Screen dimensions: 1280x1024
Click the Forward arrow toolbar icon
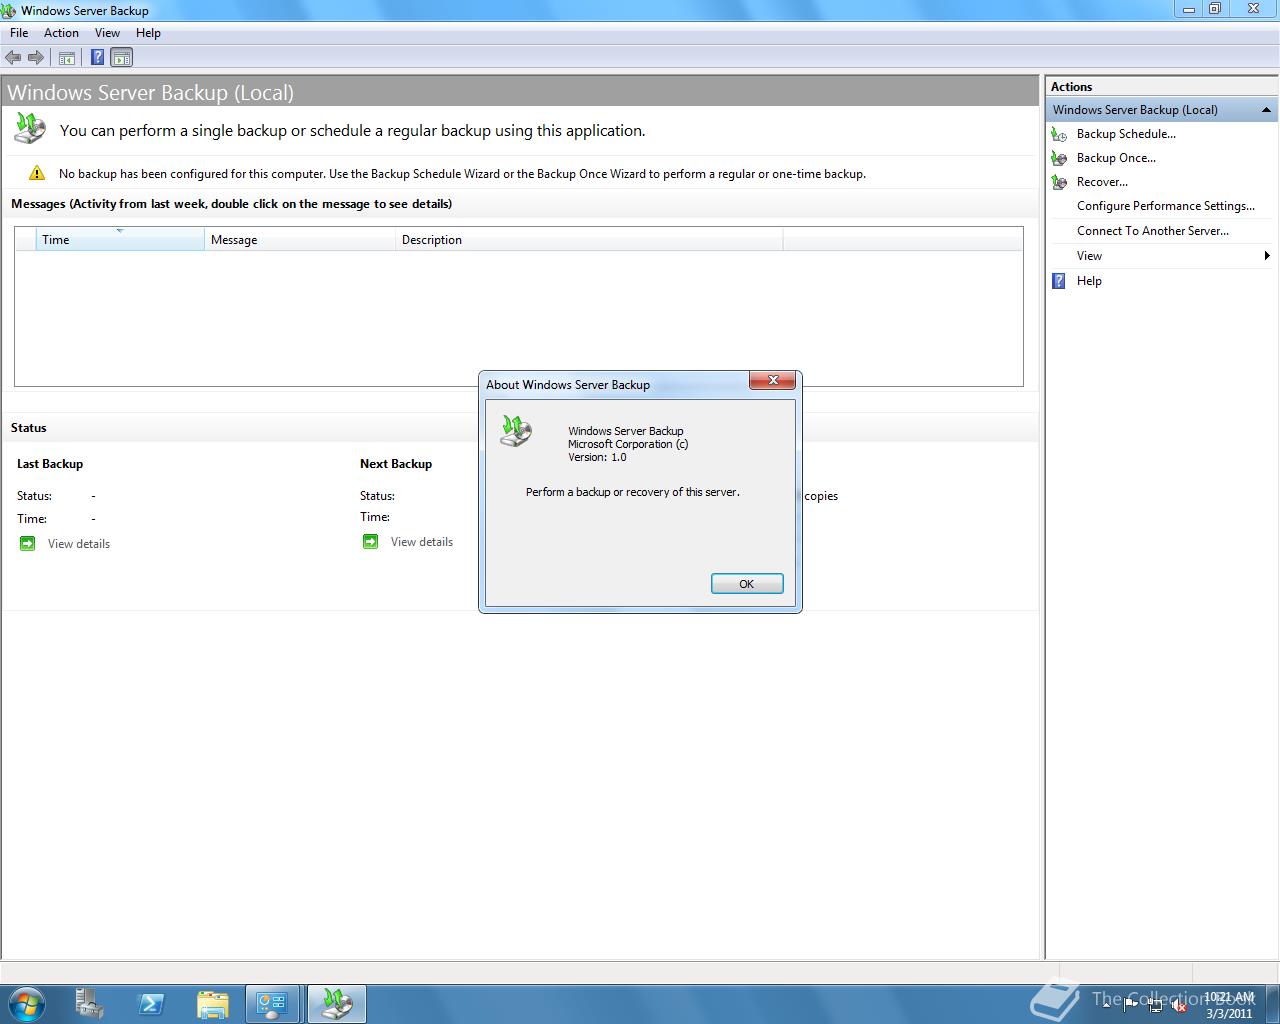coord(35,58)
